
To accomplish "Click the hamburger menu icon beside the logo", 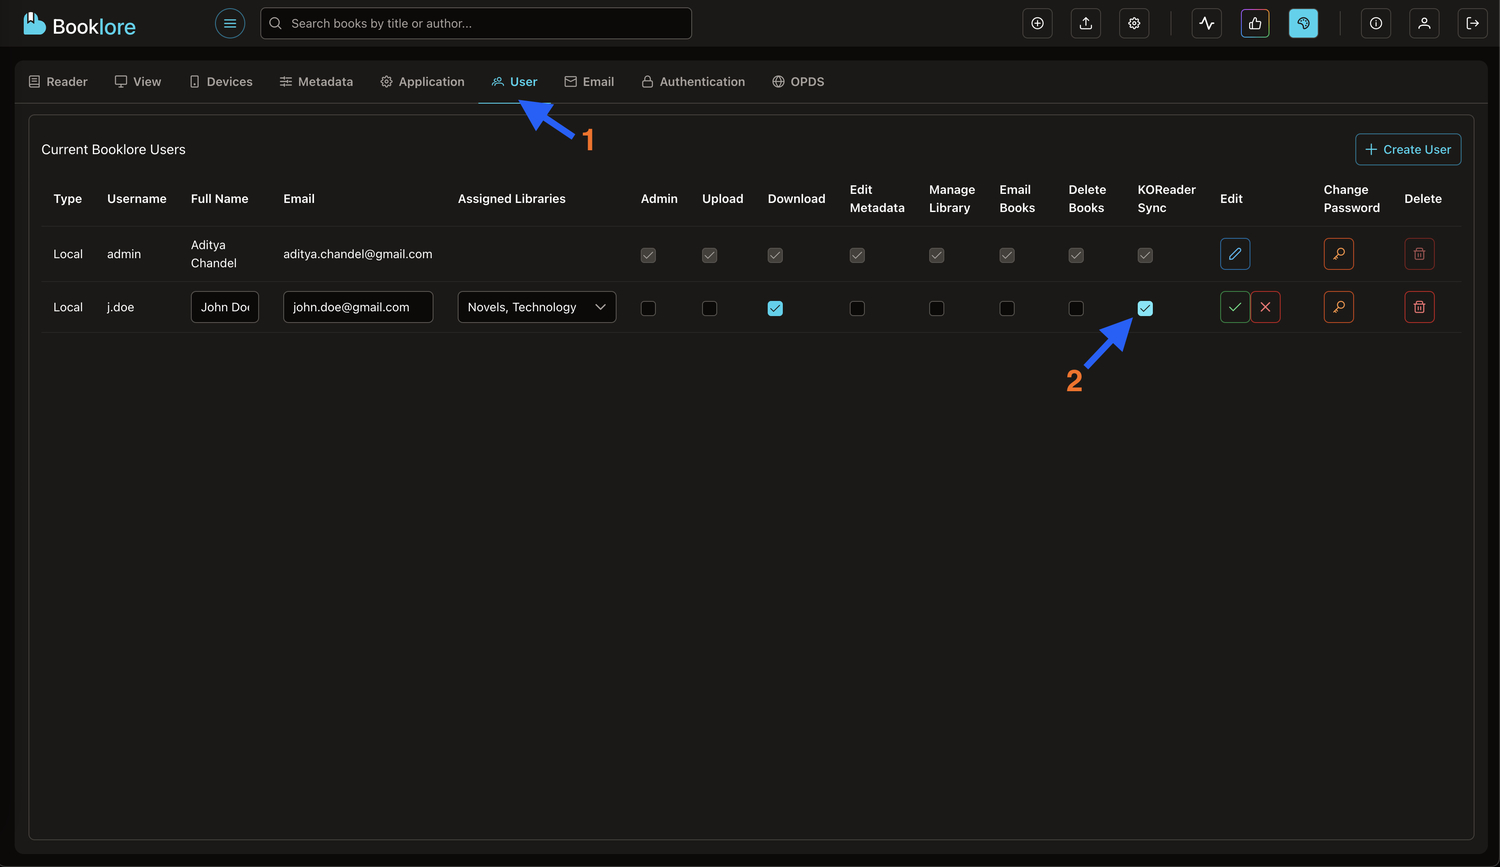I will pyautogui.click(x=230, y=23).
